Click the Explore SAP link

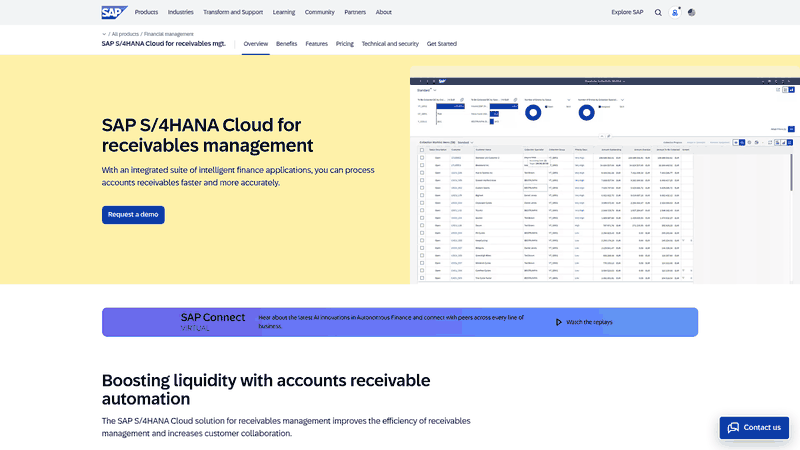pos(627,12)
